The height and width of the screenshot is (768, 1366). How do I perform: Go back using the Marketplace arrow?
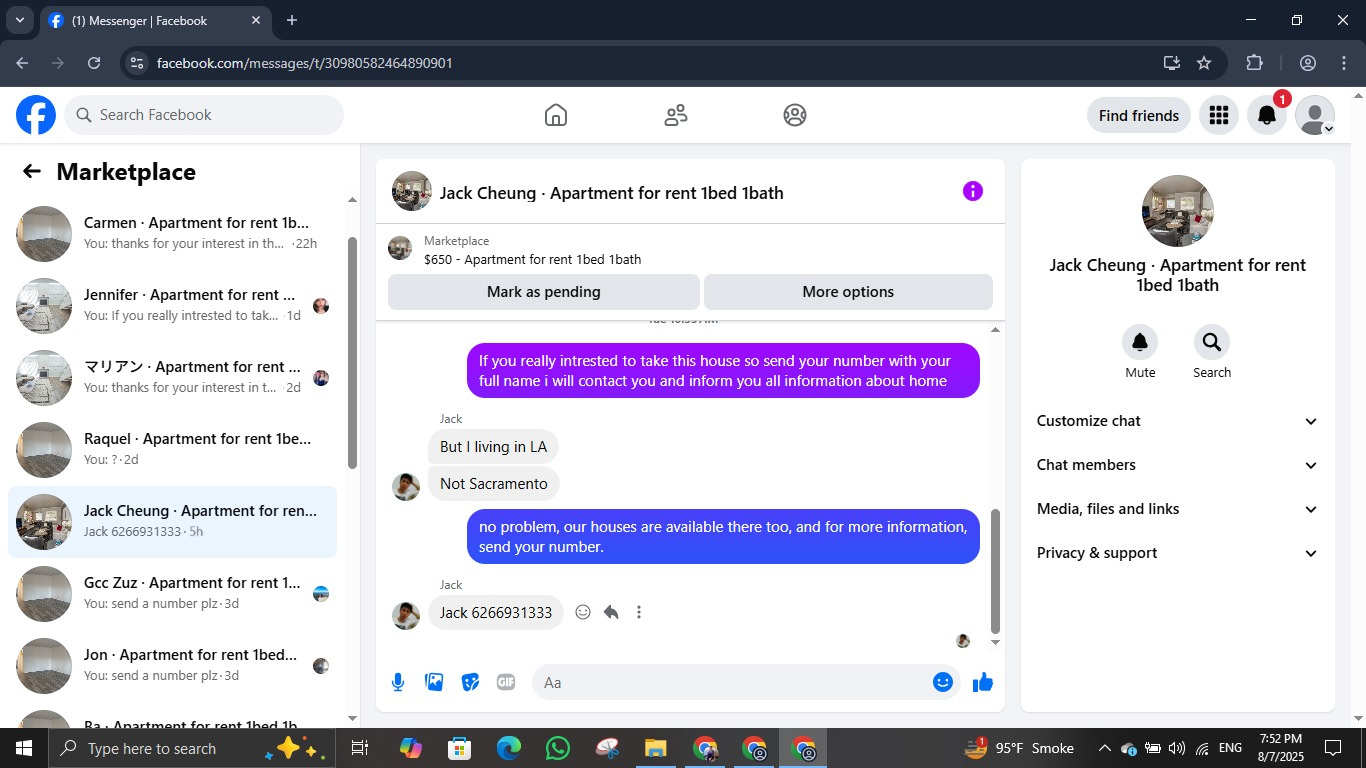point(32,171)
